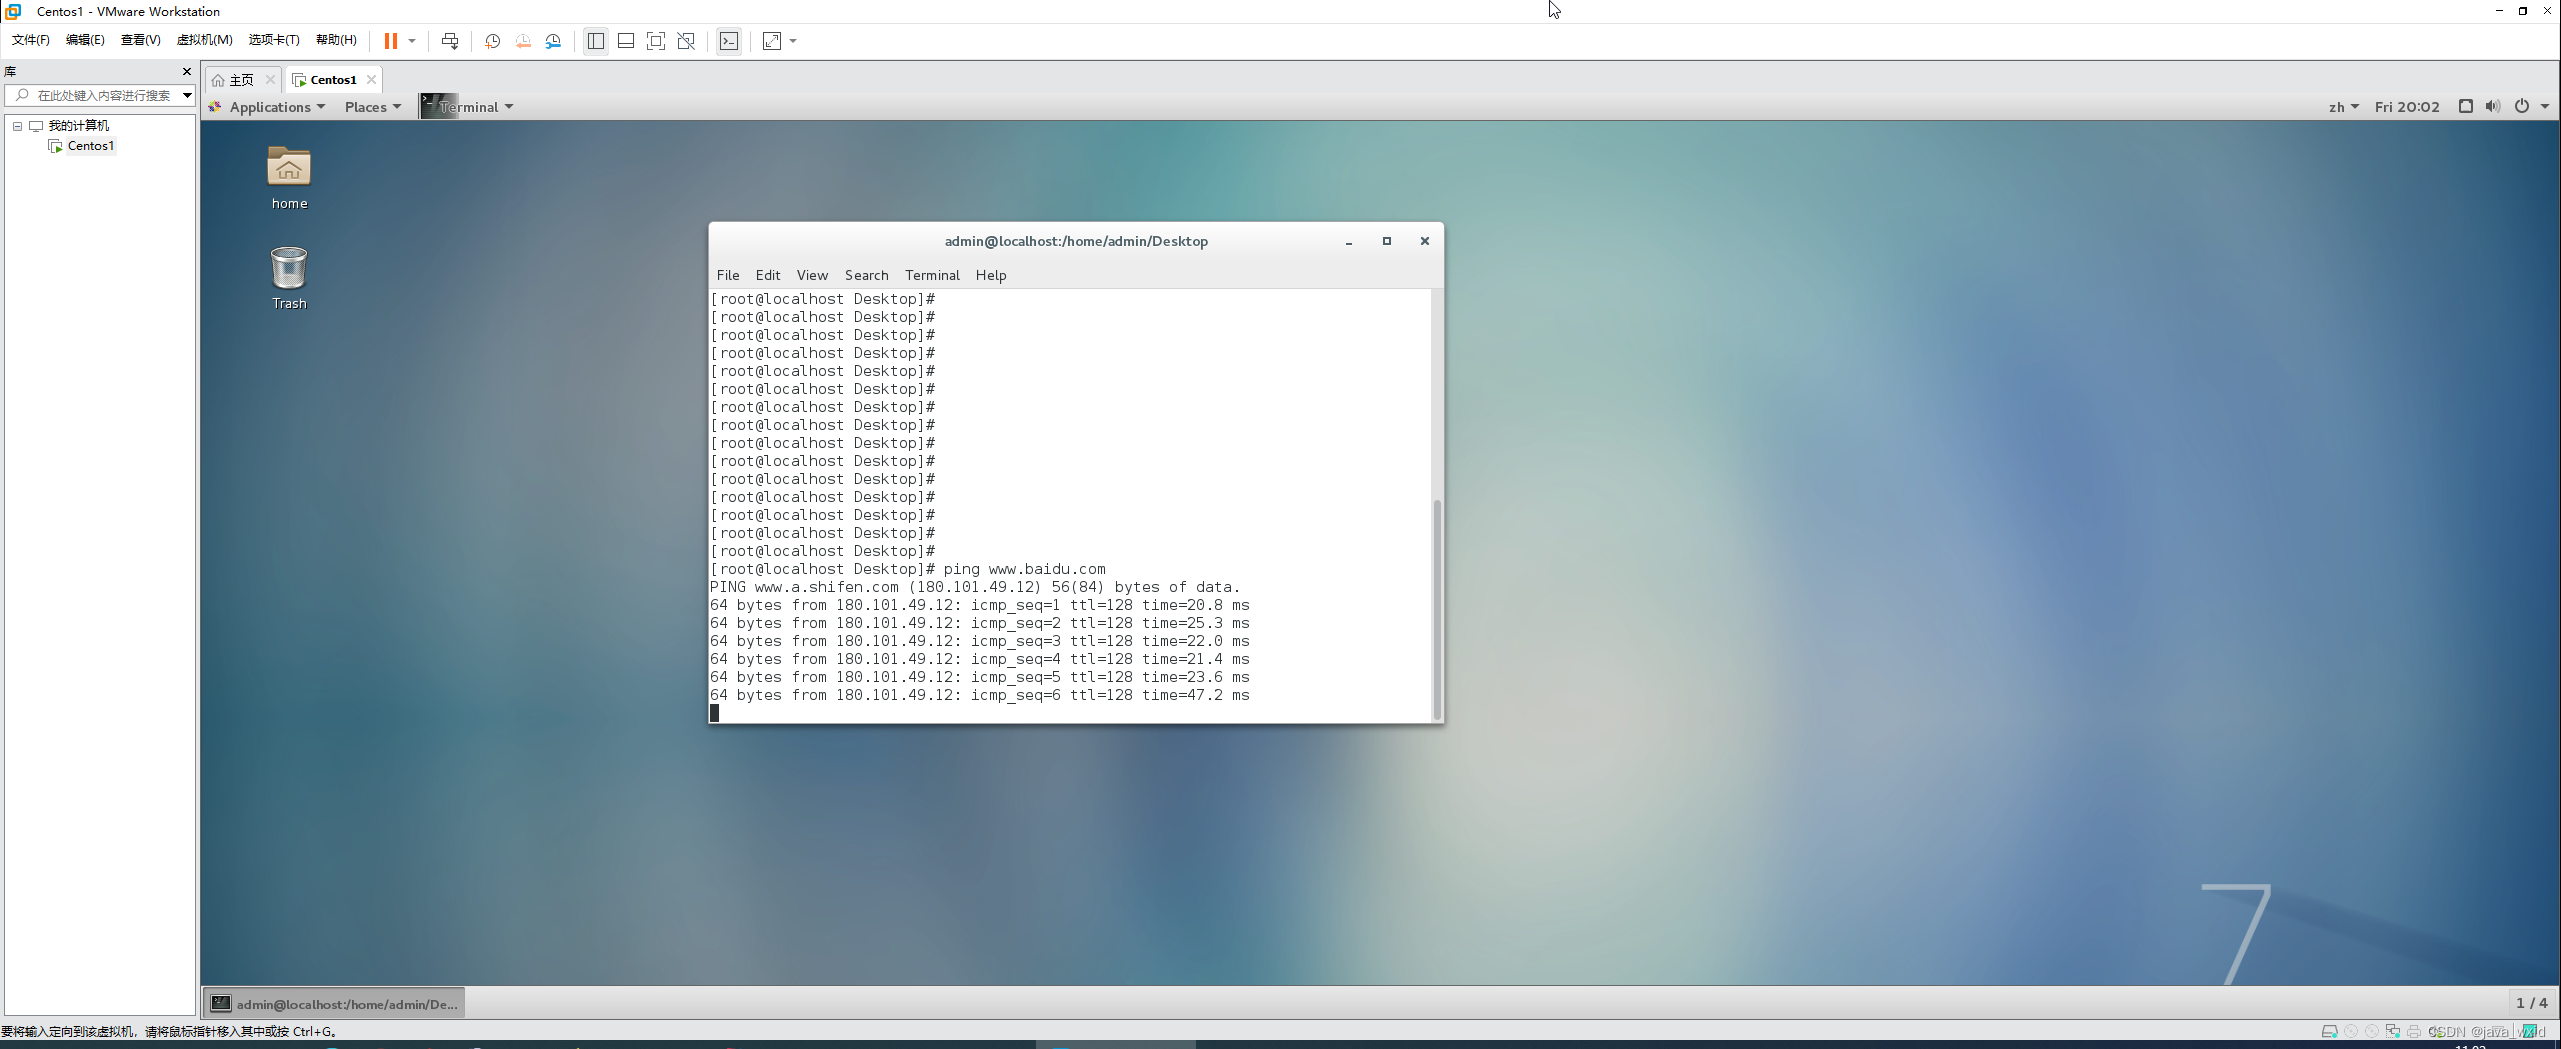Open the home folder desktop icon
The height and width of the screenshot is (1049, 2561).
[289, 178]
